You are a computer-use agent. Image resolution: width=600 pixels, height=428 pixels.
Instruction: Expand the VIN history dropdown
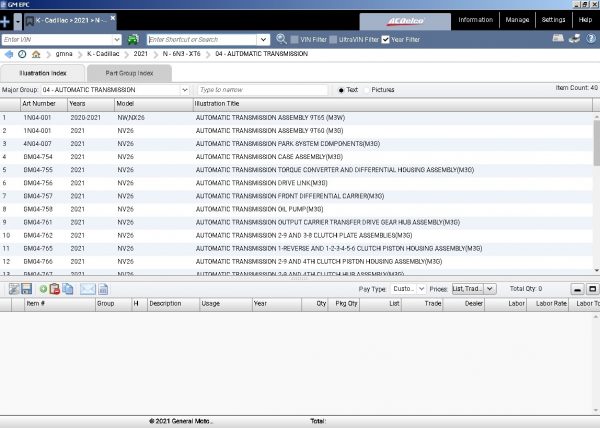tap(117, 39)
